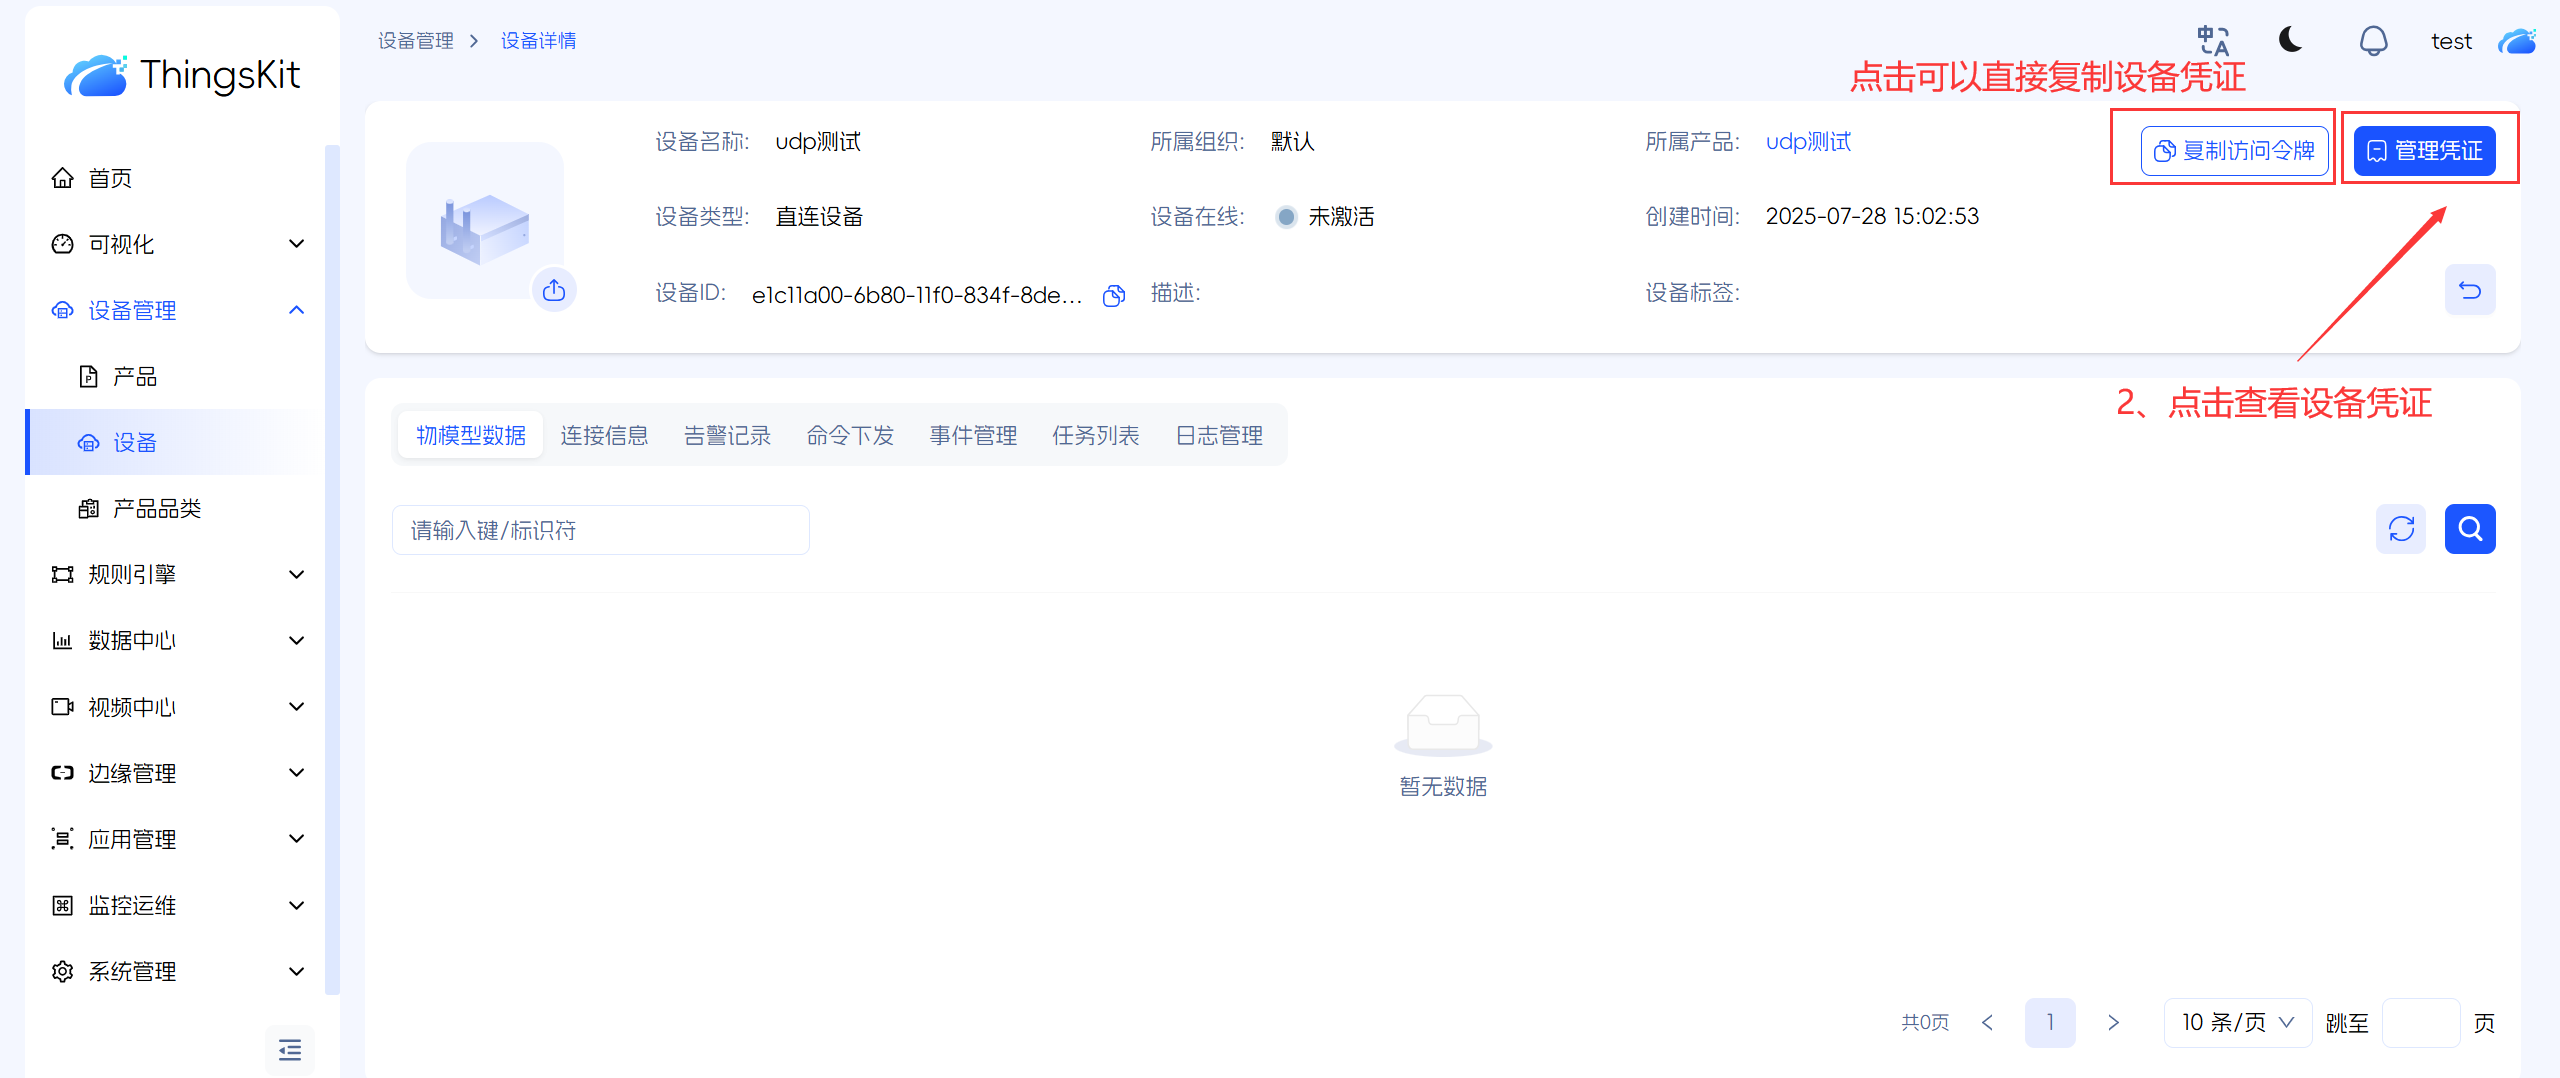Open the 日志管理 tab
Viewport: 2560px width, 1078px height.
tap(1219, 435)
